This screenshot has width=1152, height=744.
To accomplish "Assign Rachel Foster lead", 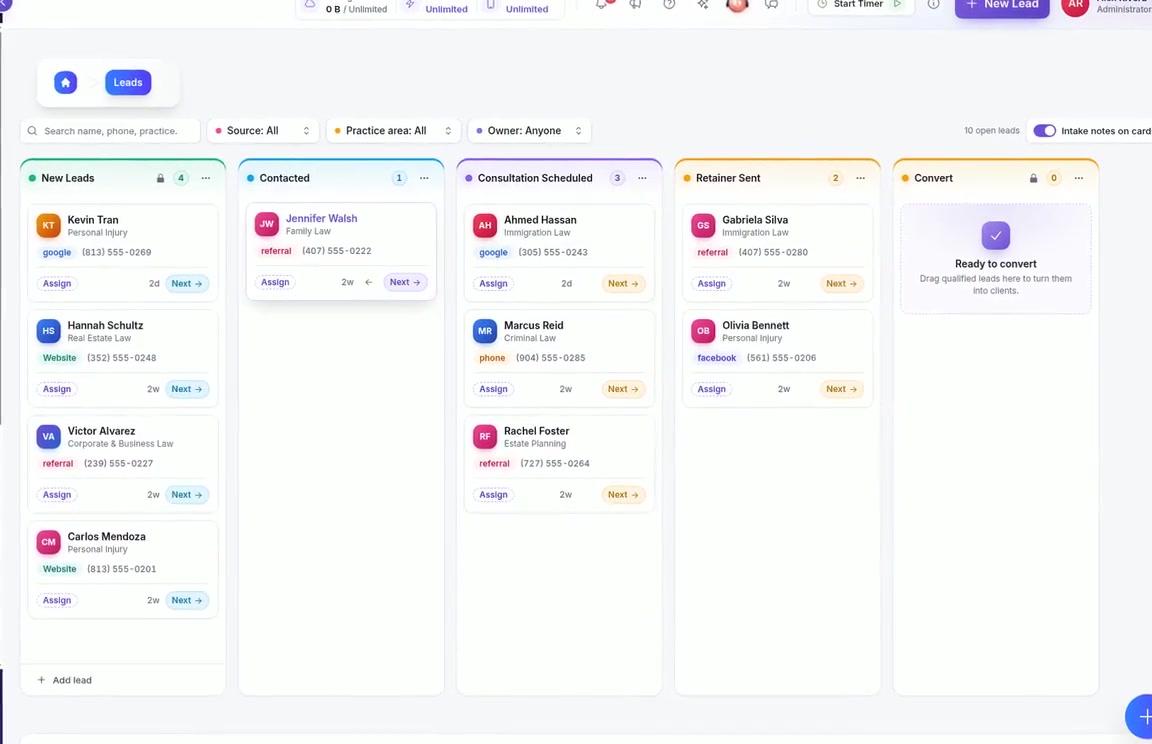I will 493,495.
